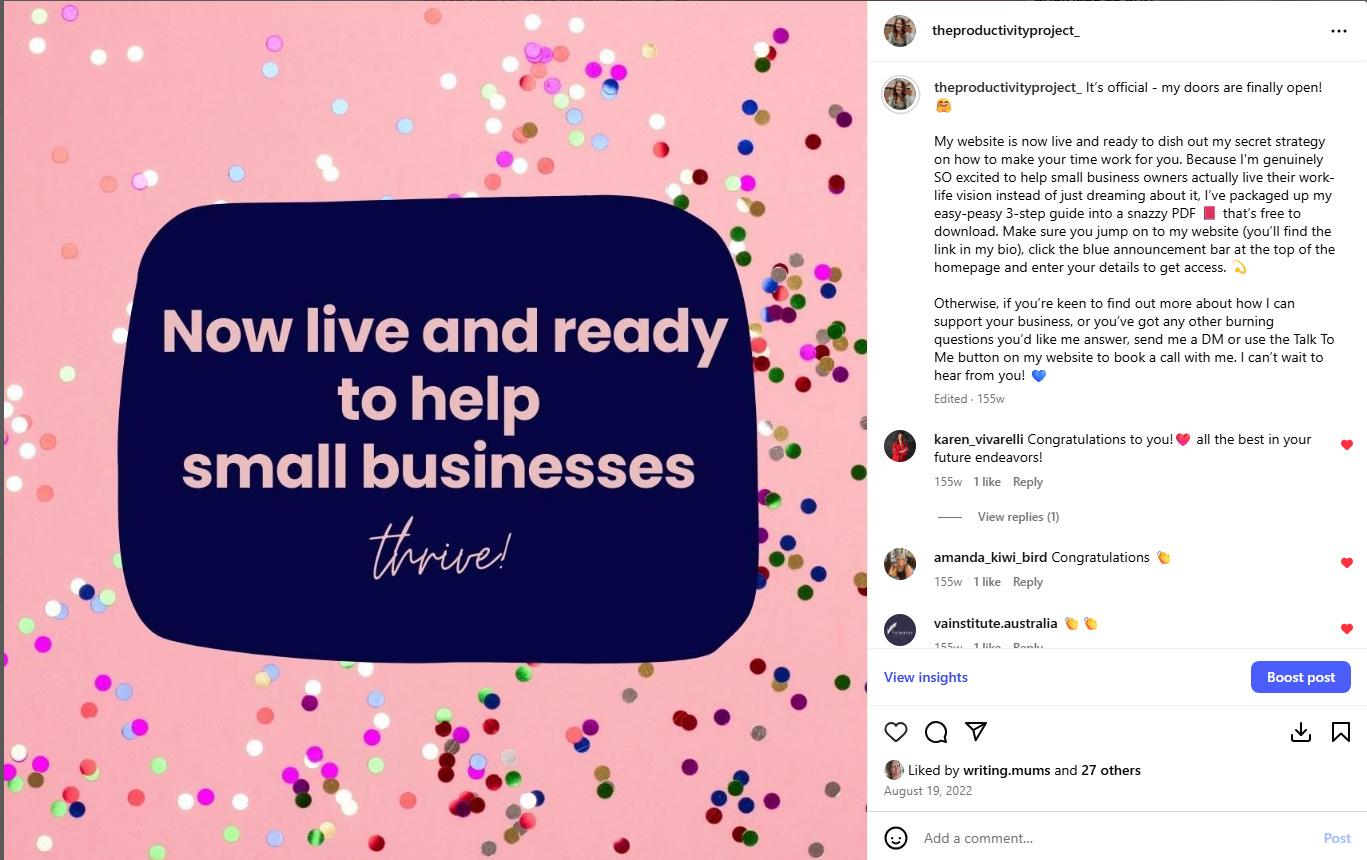This screenshot has height=860, width=1367.
Task: Click the Add a comment input field
Action: (1117, 838)
